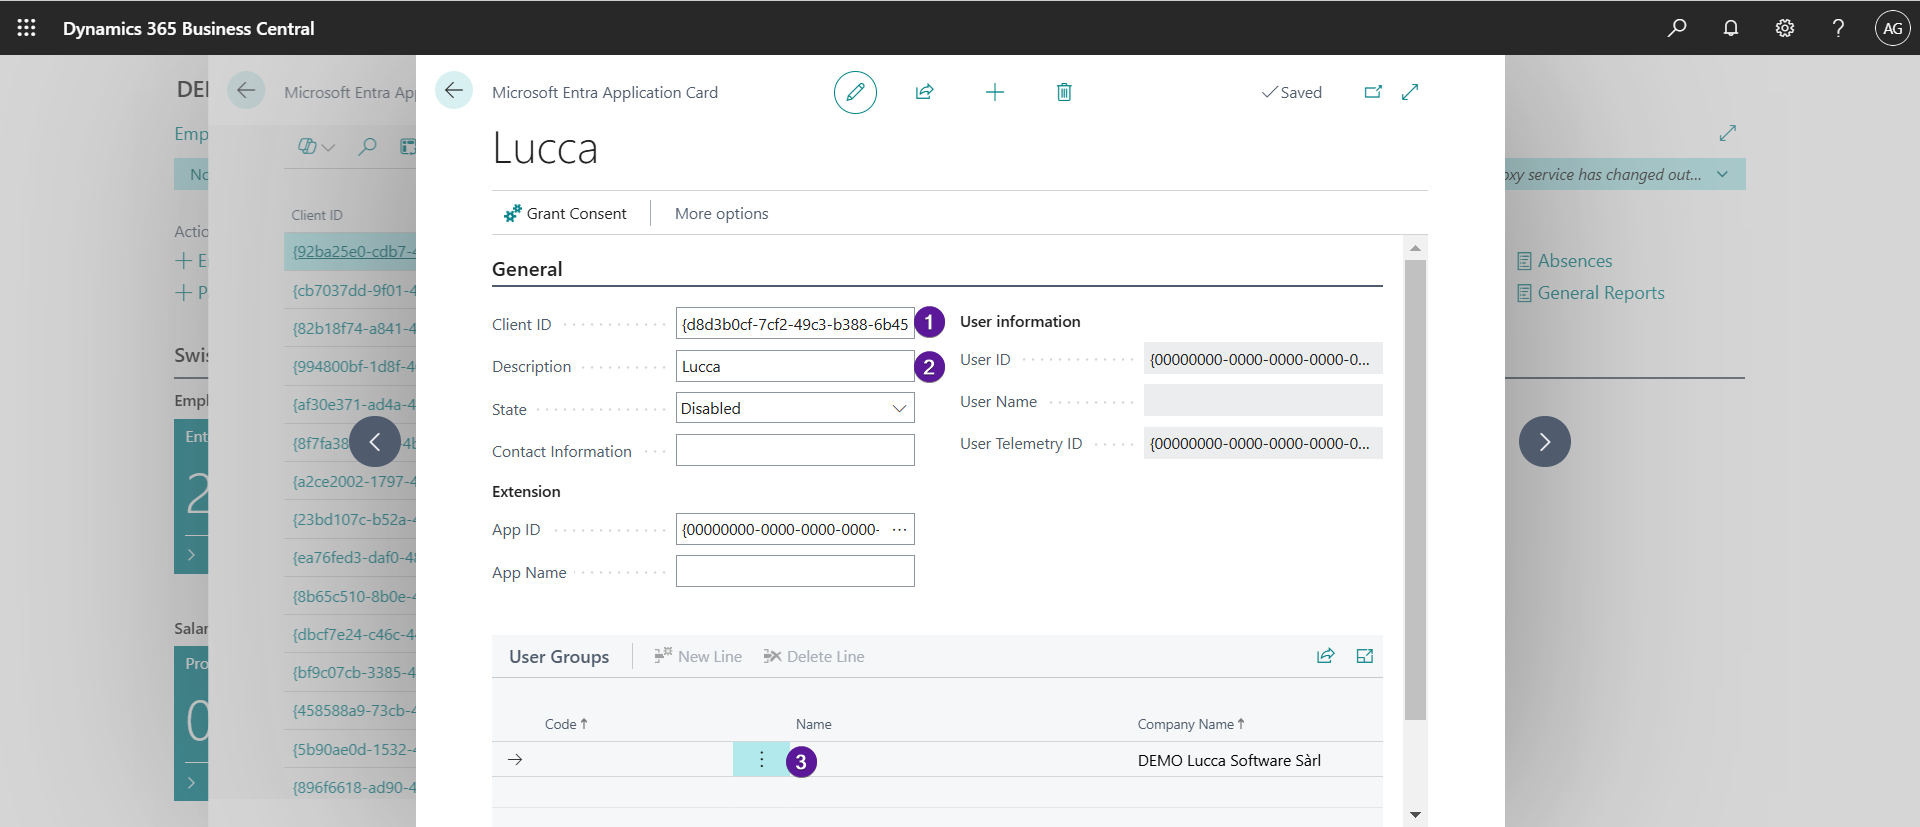Go back in the background application list
The image size is (1920, 827).
point(246,91)
